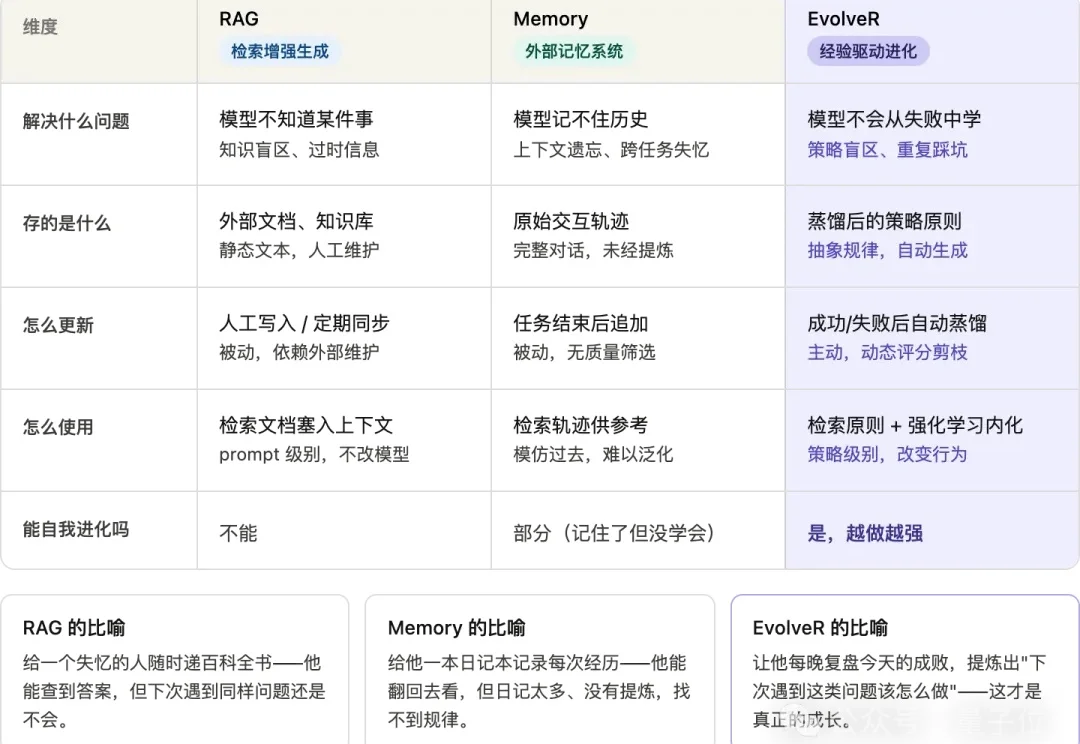The height and width of the screenshot is (744, 1080).
Task: Click the text 检索文档塞入上下文
Action: (306, 425)
